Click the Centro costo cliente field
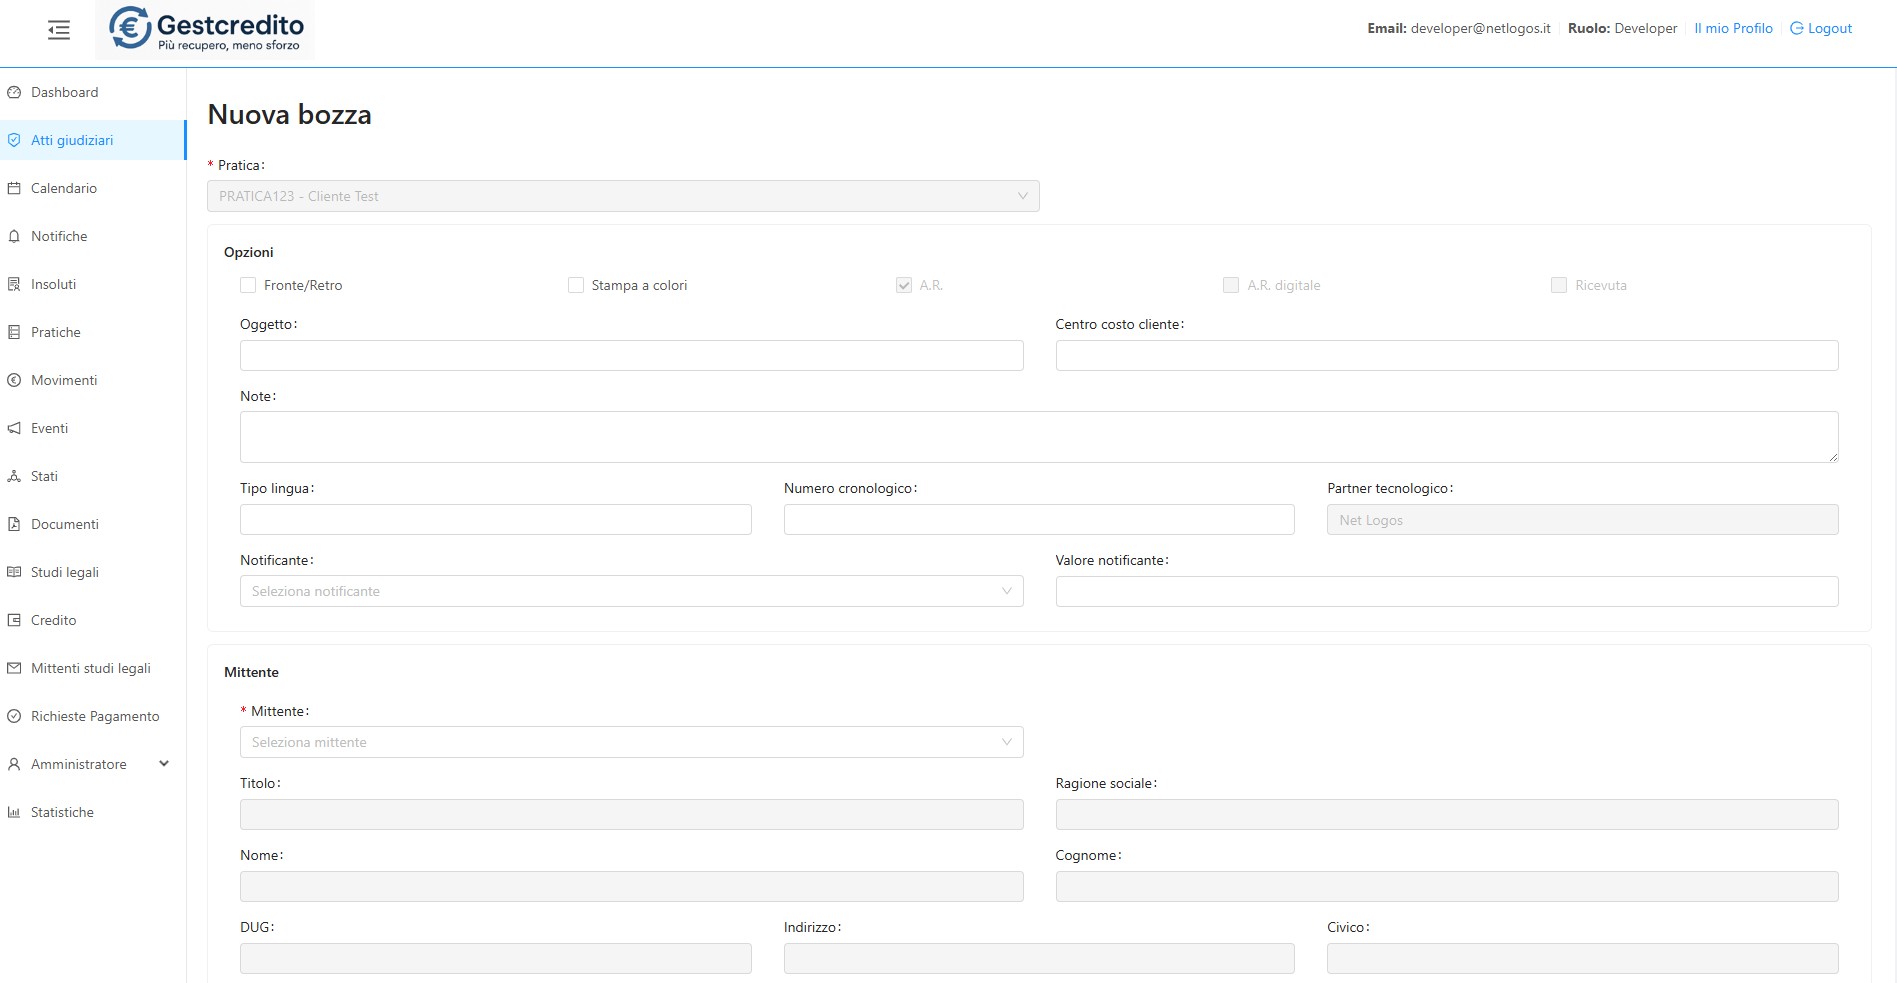Image resolution: width=1897 pixels, height=983 pixels. (1447, 355)
